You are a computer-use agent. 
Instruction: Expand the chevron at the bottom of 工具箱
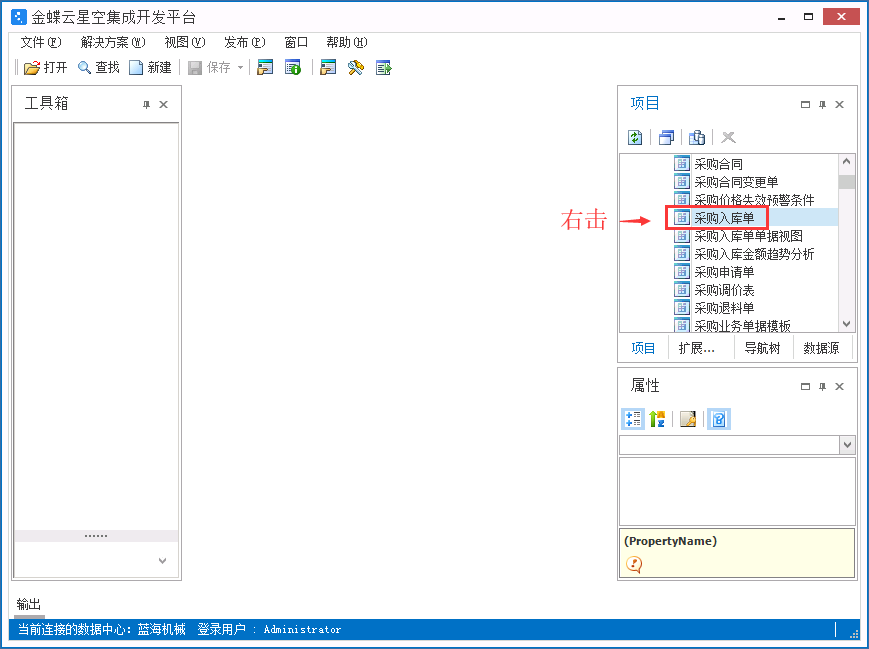click(x=162, y=561)
